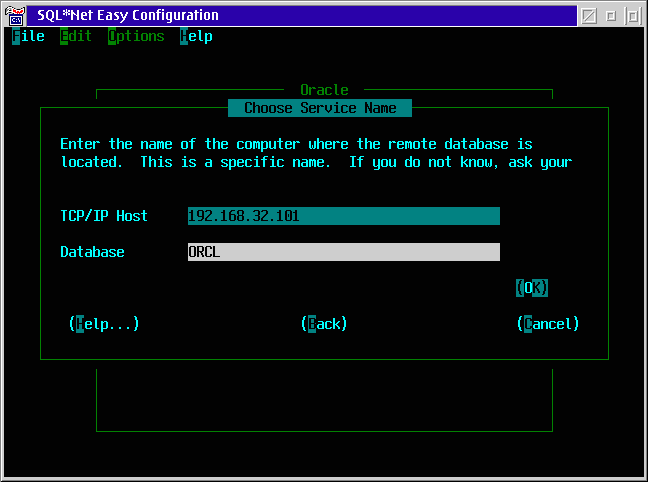Minimize the SQL*Net Easy Configuration window
The height and width of the screenshot is (482, 648).
click(588, 16)
